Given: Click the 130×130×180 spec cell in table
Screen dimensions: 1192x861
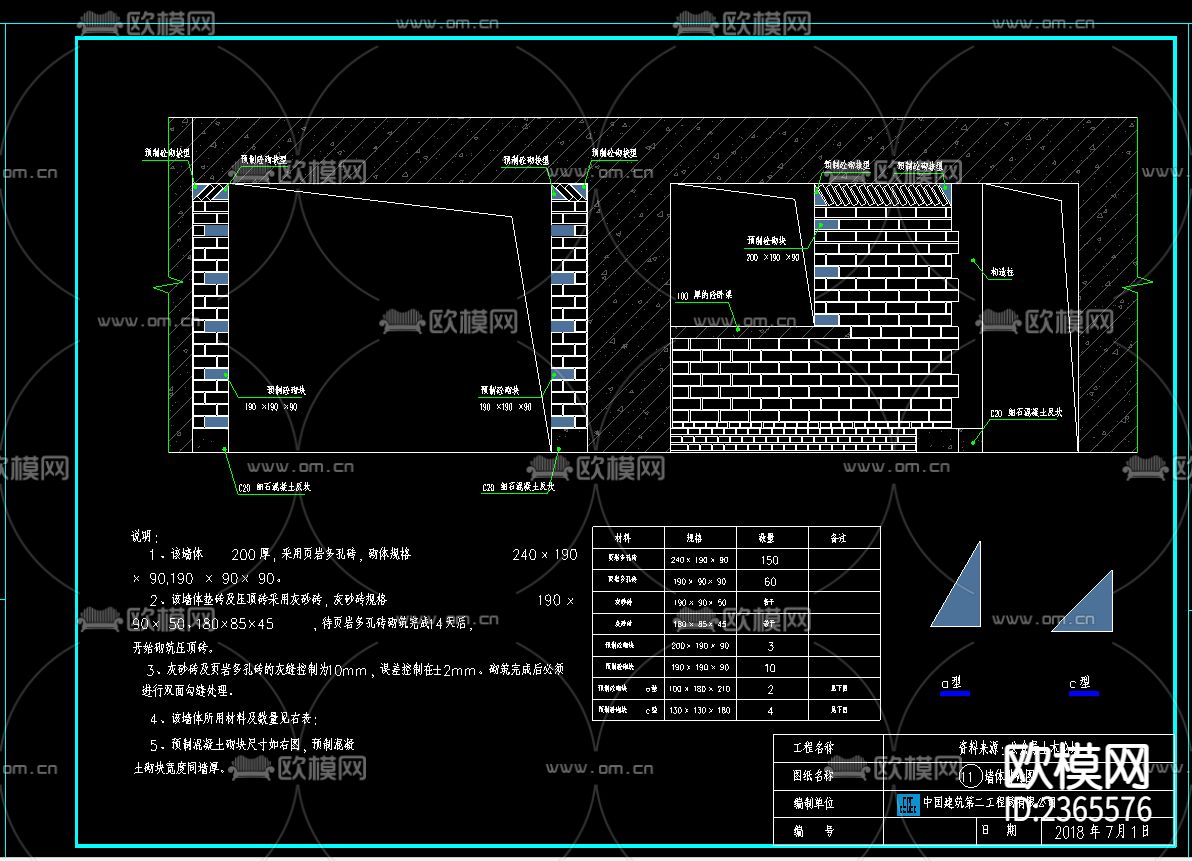Looking at the screenshot, I should [x=699, y=711].
